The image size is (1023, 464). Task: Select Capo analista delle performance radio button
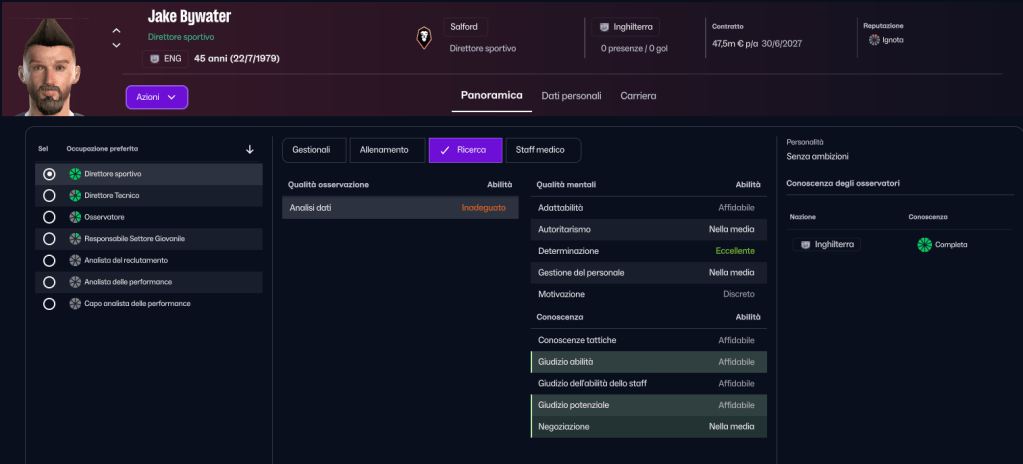click(x=48, y=303)
